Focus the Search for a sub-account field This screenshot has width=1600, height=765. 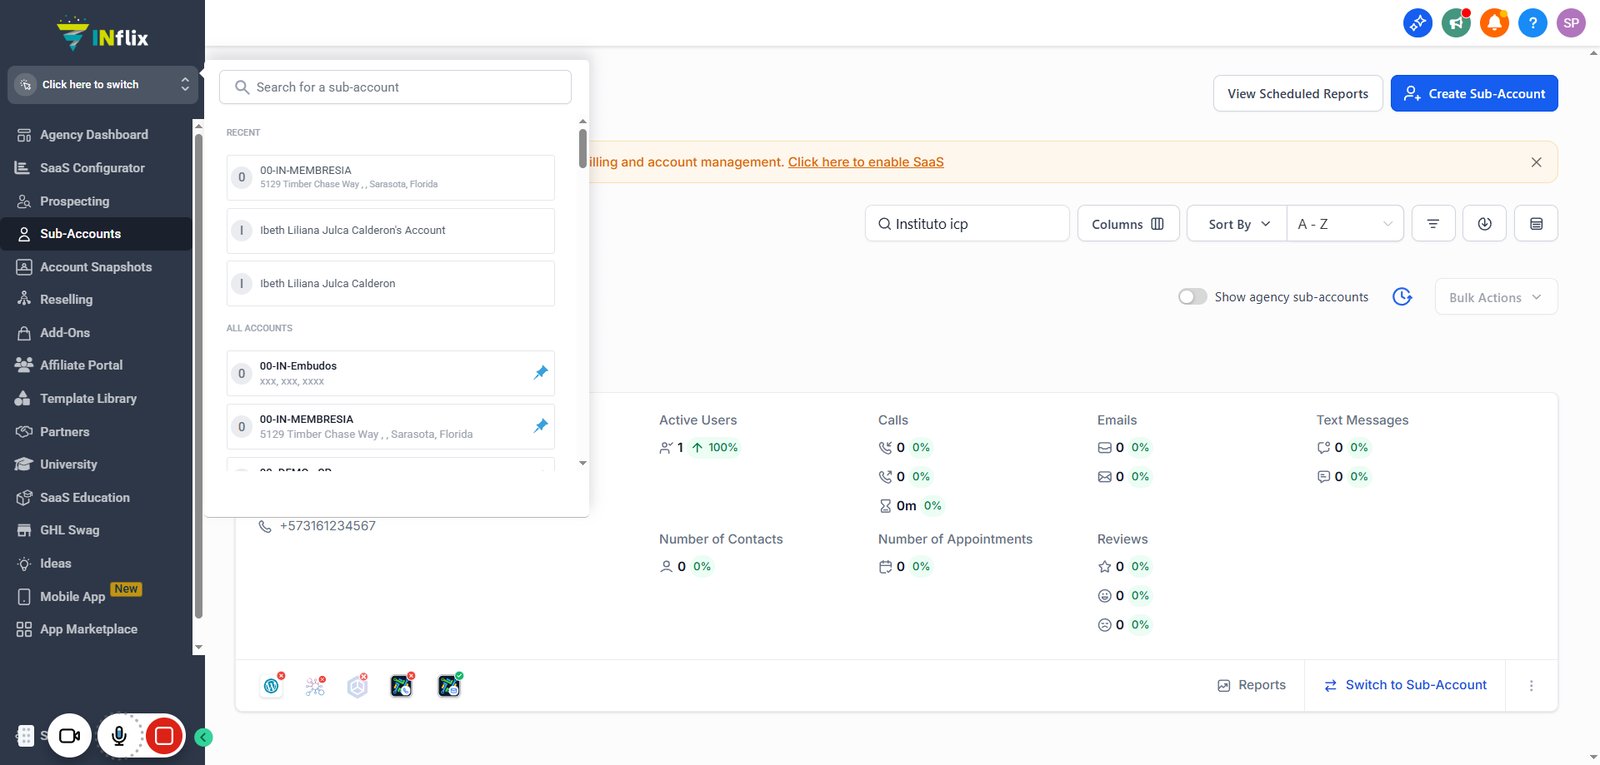click(395, 87)
